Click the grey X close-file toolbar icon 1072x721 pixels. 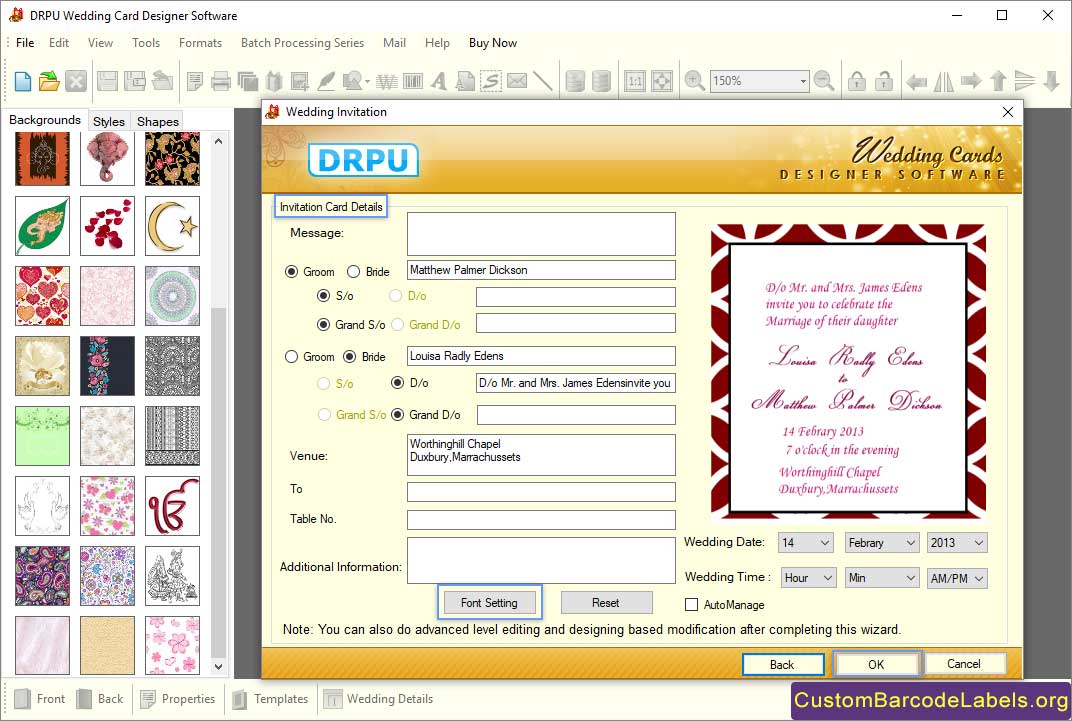tap(76, 81)
